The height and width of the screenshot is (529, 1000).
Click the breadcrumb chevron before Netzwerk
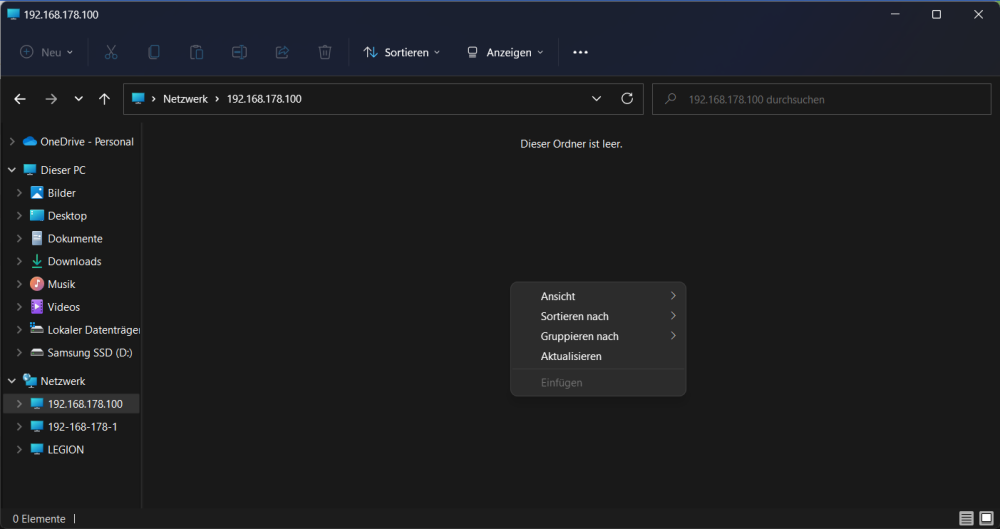(x=154, y=99)
